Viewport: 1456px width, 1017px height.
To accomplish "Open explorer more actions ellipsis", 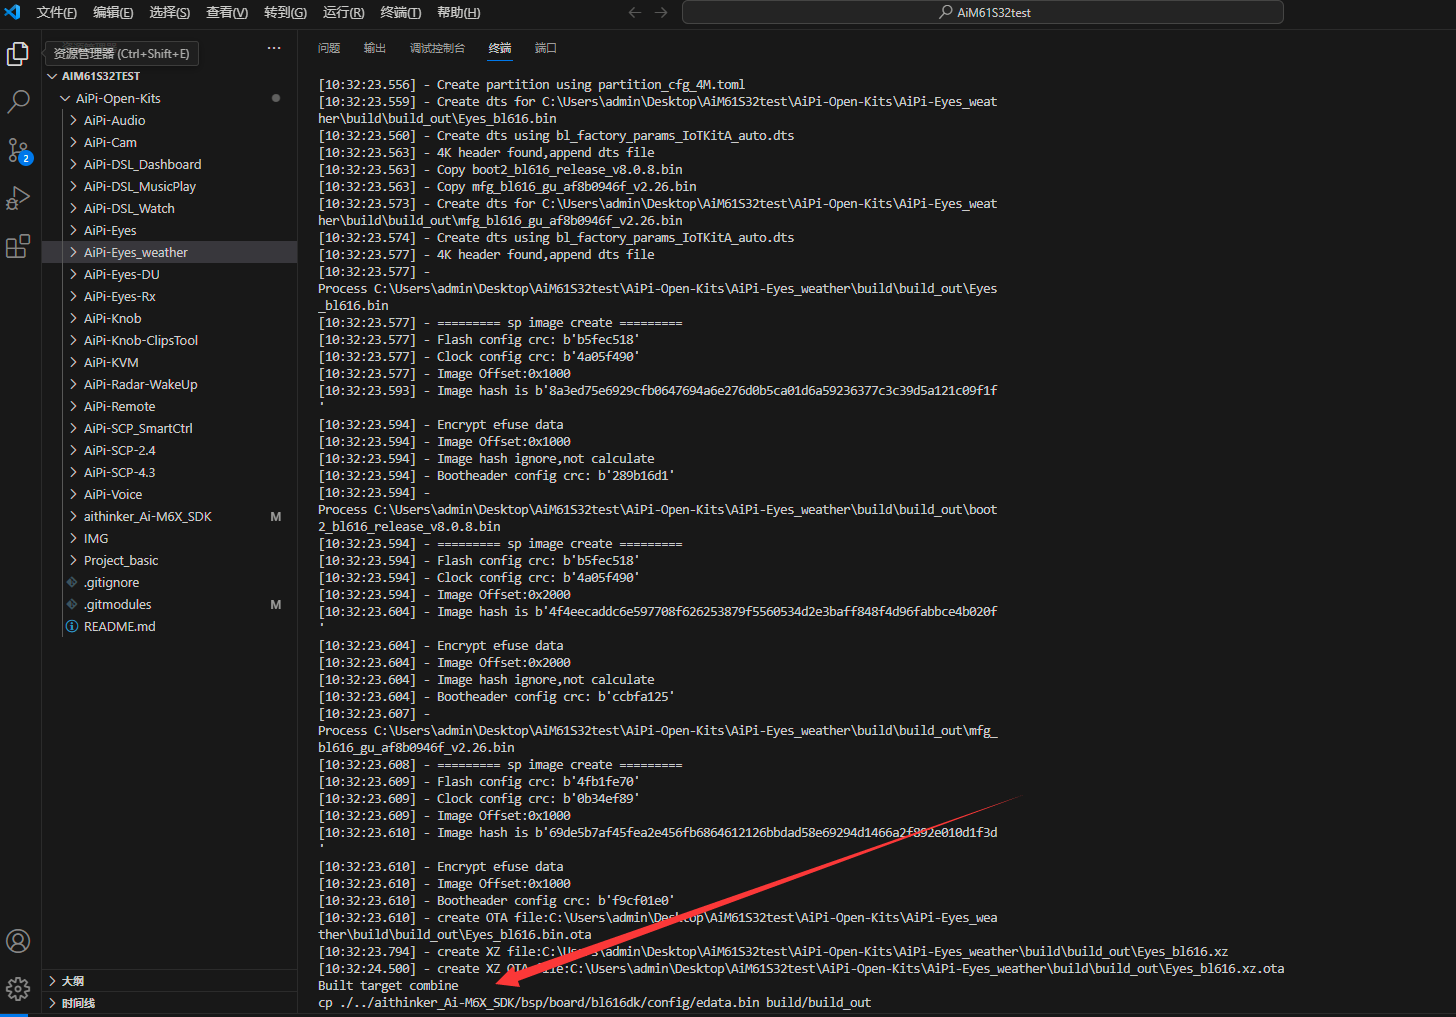I will (274, 48).
